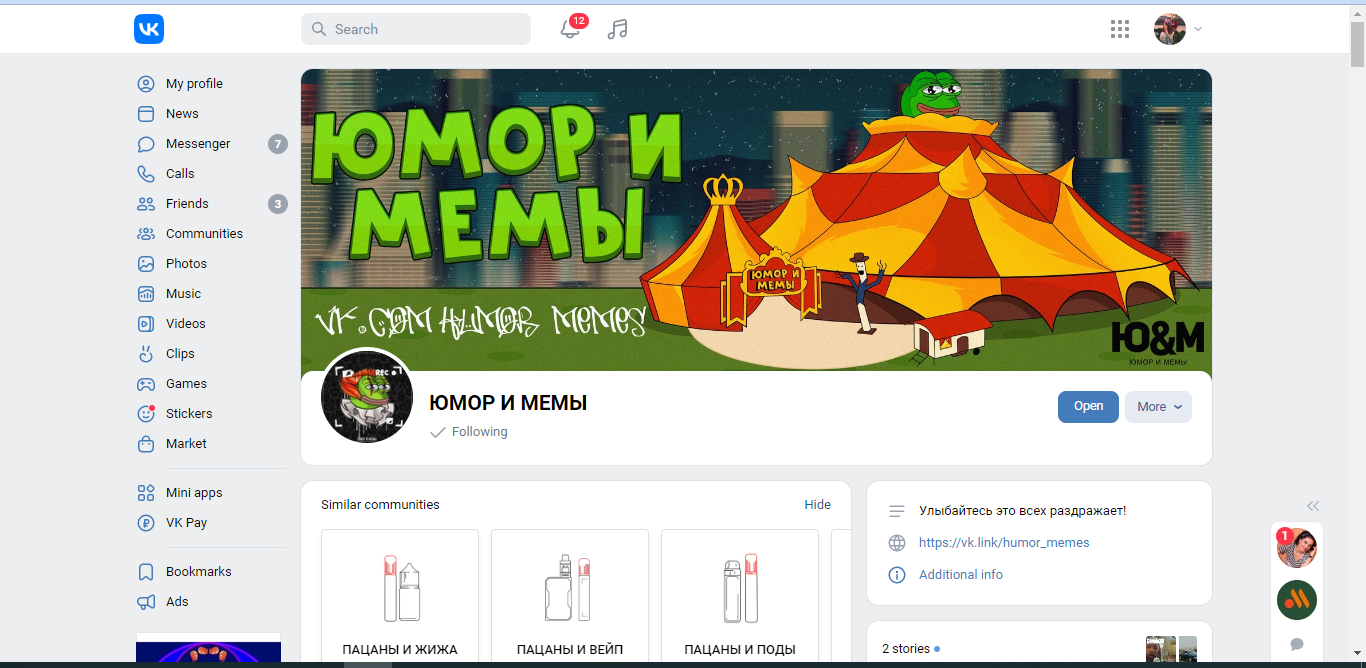Click the Open button on community
The image size is (1366, 668).
coord(1088,407)
